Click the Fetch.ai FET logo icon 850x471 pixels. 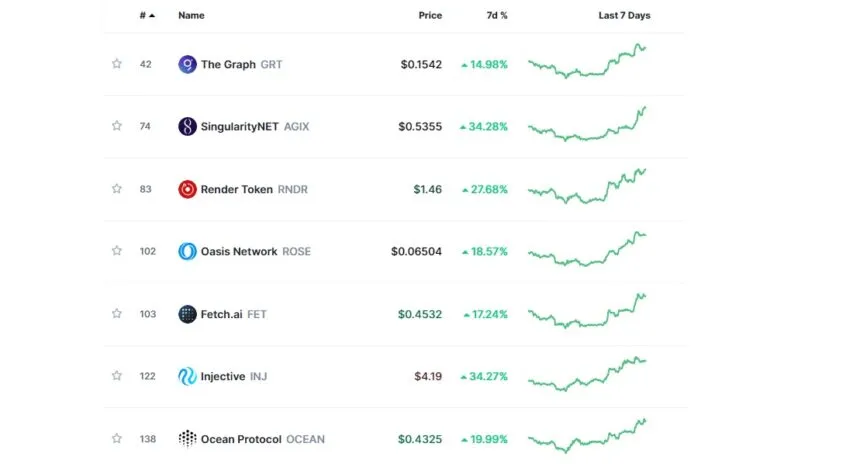coord(187,314)
